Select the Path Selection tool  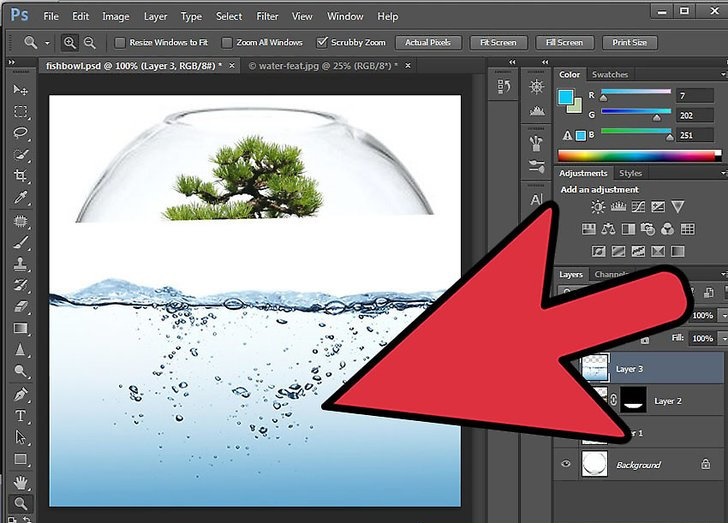coord(20,437)
